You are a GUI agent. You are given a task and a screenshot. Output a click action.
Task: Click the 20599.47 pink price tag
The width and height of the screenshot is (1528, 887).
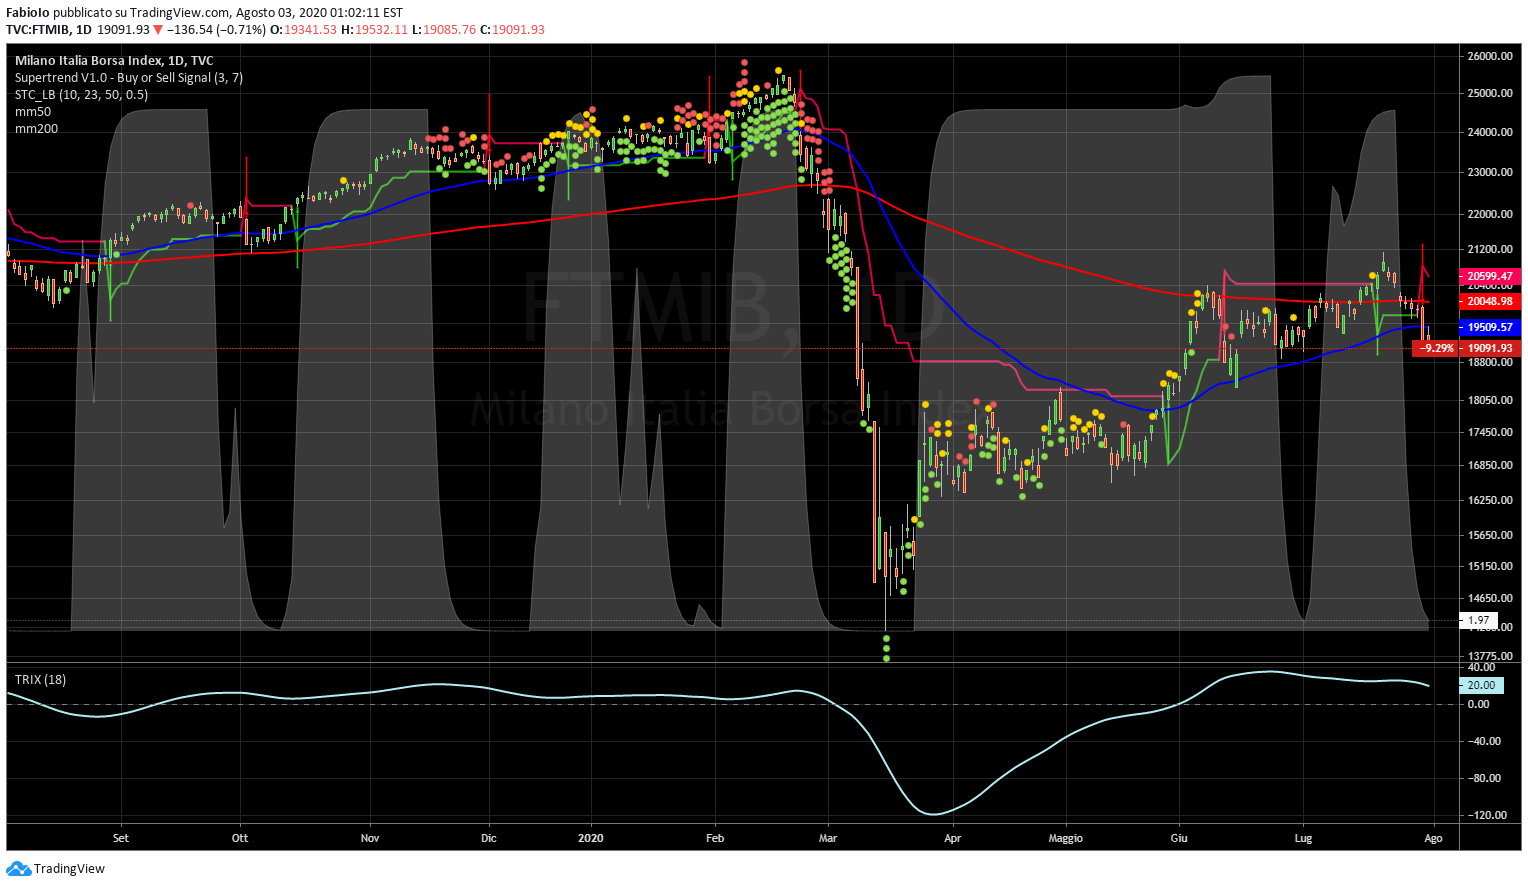pos(1490,276)
